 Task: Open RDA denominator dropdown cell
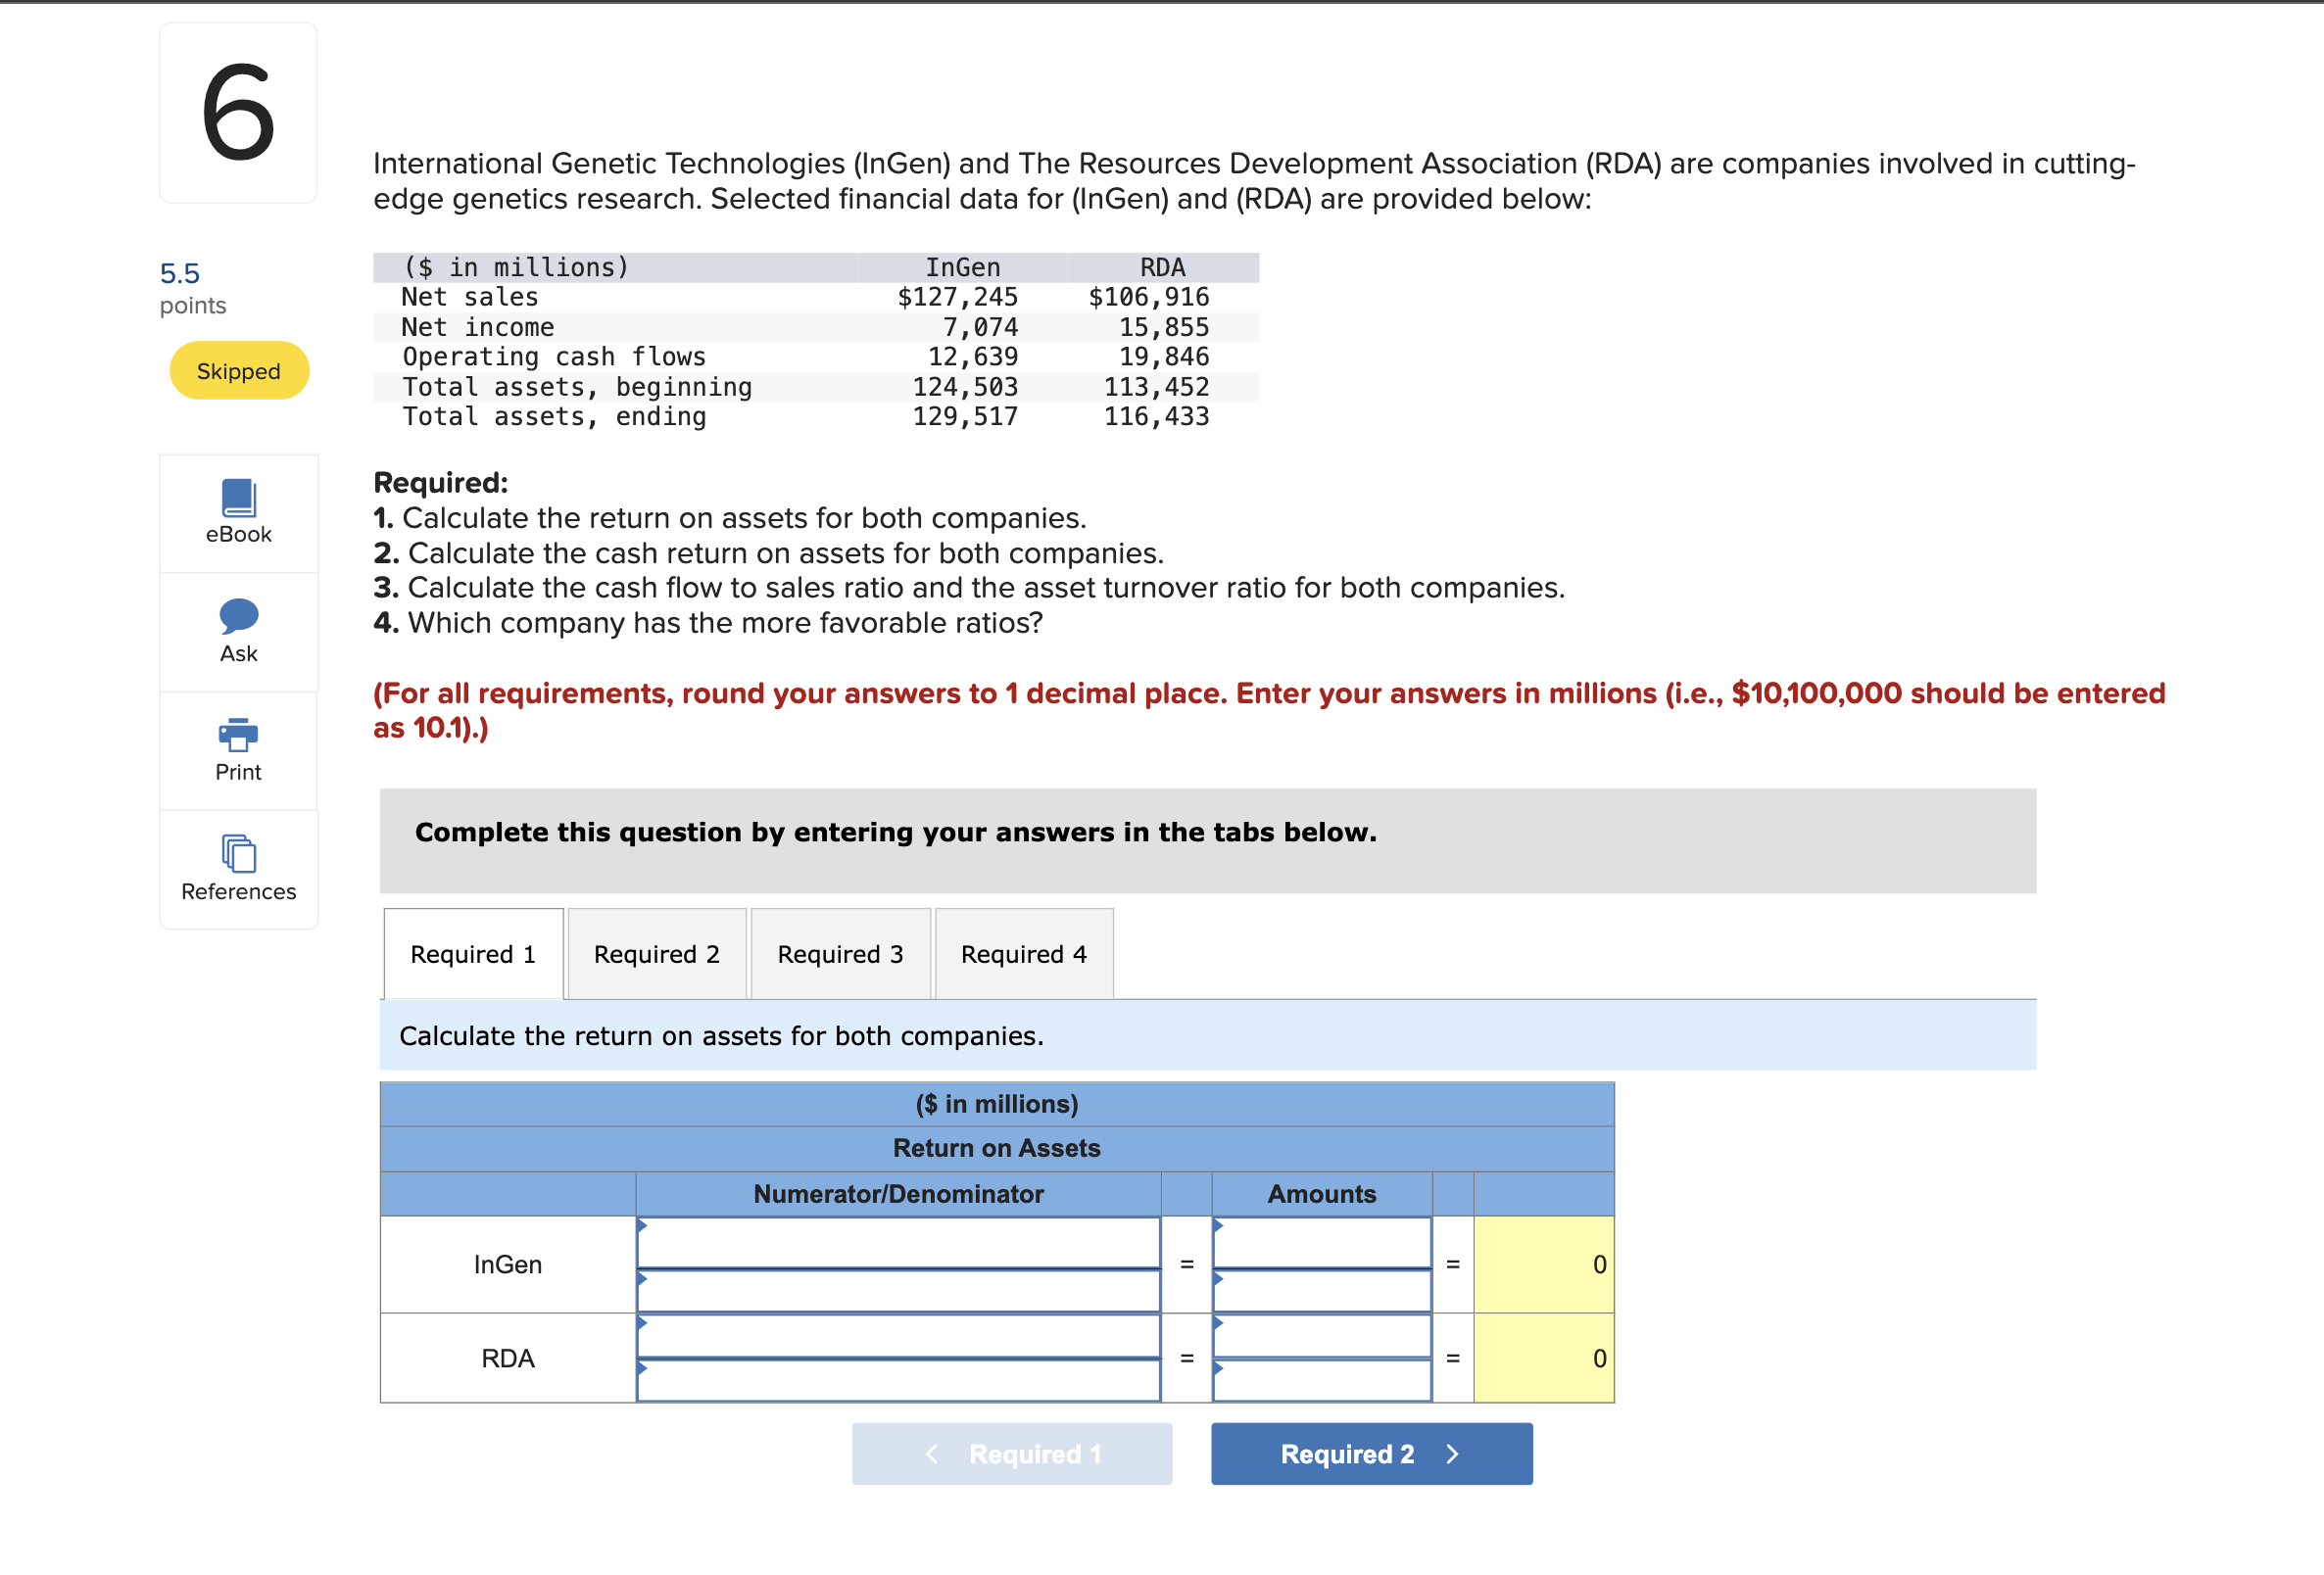tap(898, 1380)
